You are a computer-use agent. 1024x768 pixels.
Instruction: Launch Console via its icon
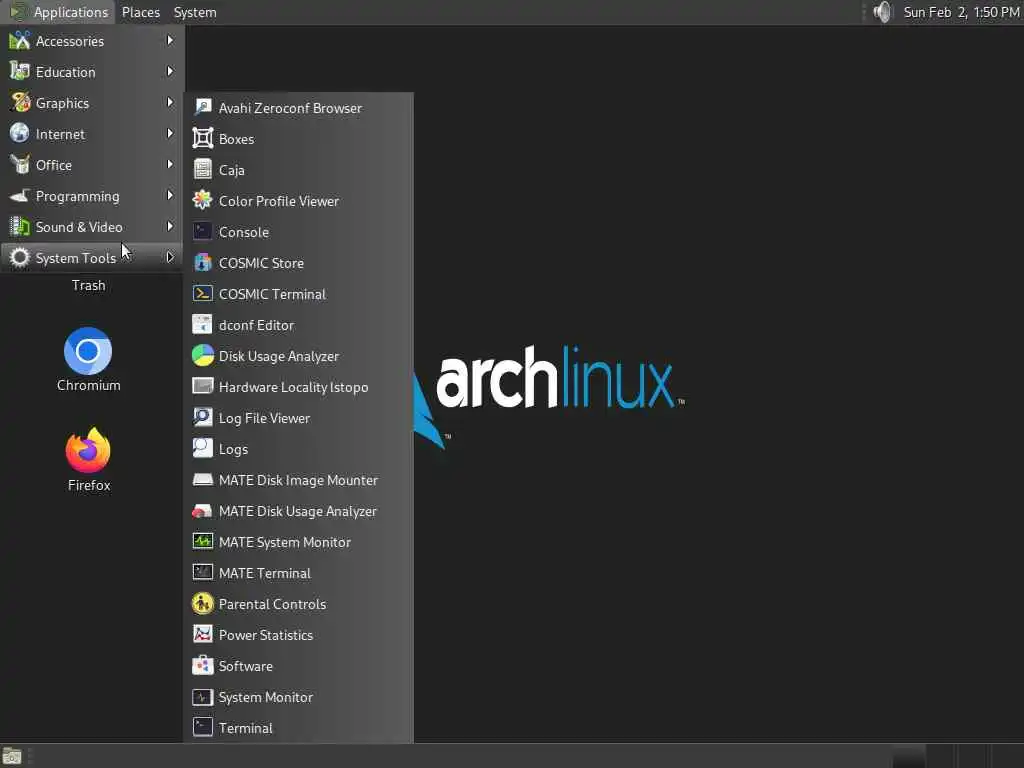[x=202, y=232]
